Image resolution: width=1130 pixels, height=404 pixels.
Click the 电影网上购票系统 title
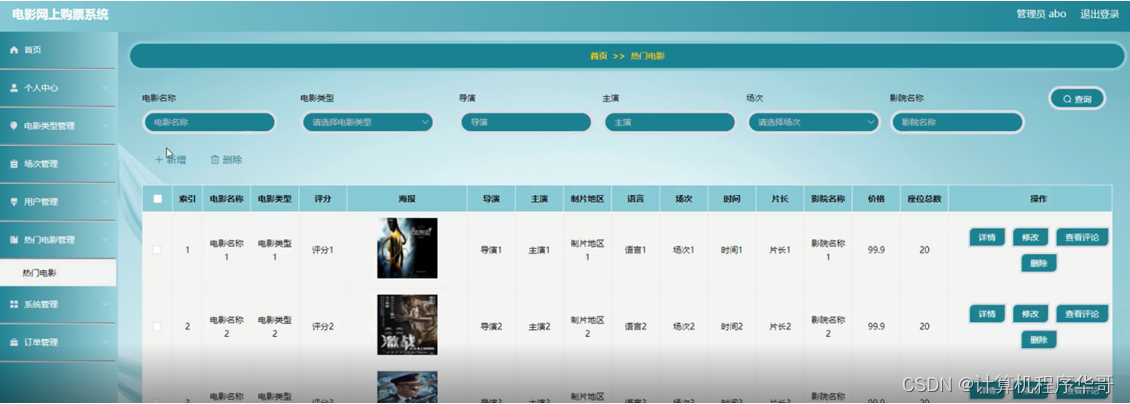pos(60,14)
